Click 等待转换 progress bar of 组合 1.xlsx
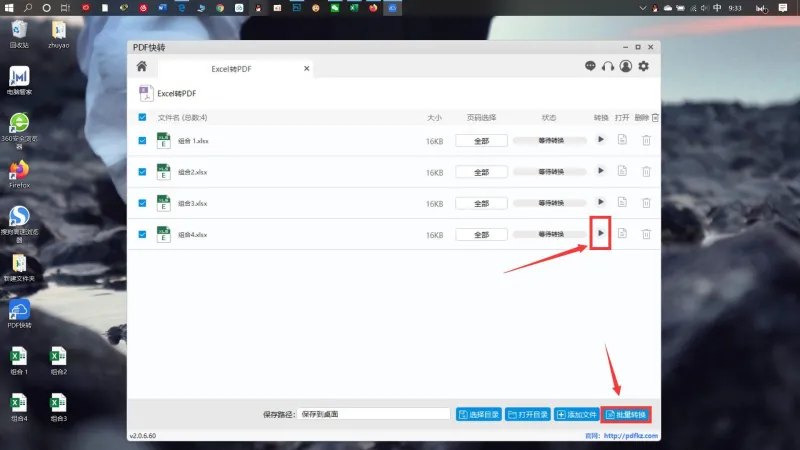 point(551,140)
